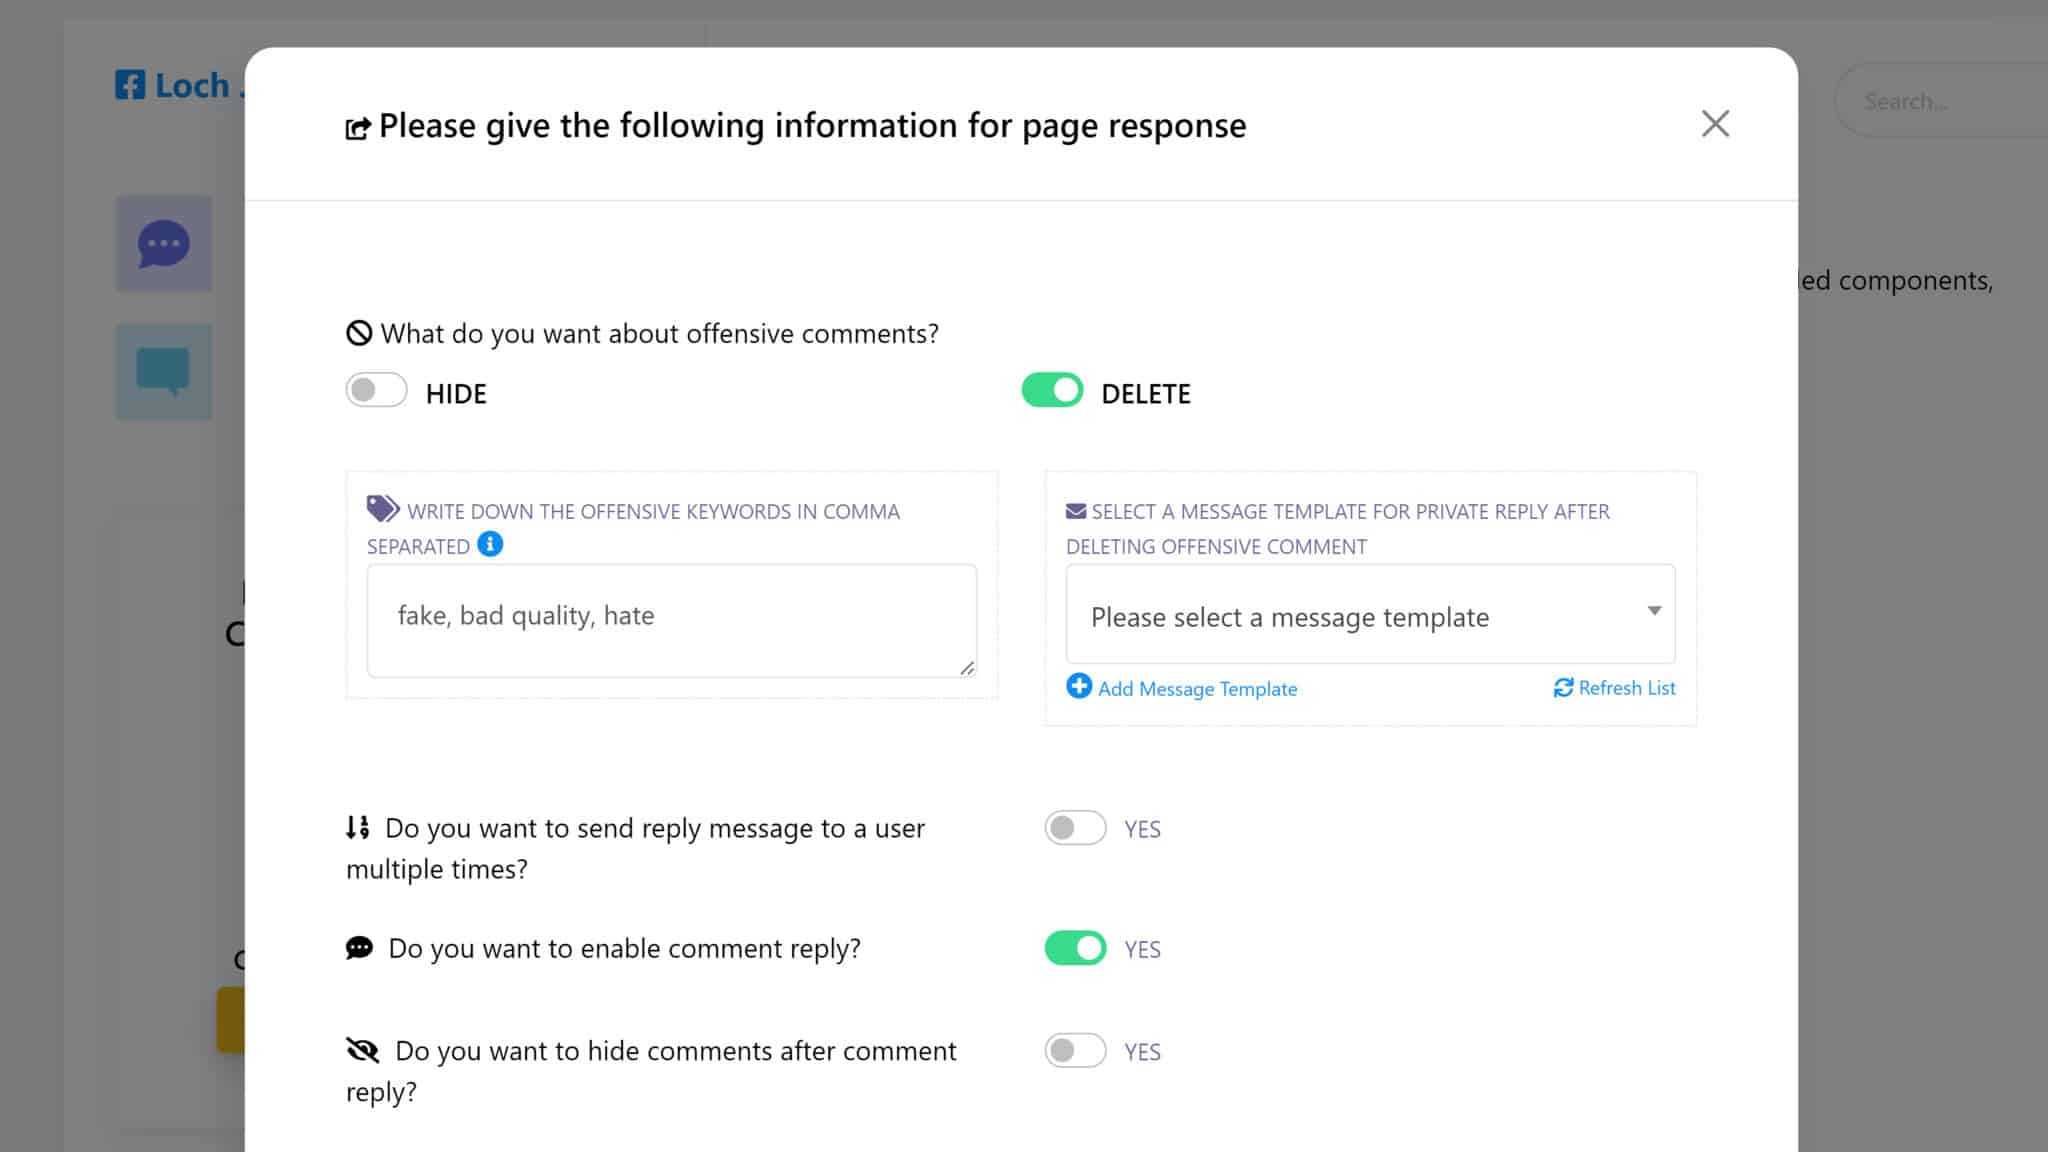The image size is (2048, 1152).
Task: Turn off the DELETE offensive comments toggle
Action: click(x=1052, y=390)
